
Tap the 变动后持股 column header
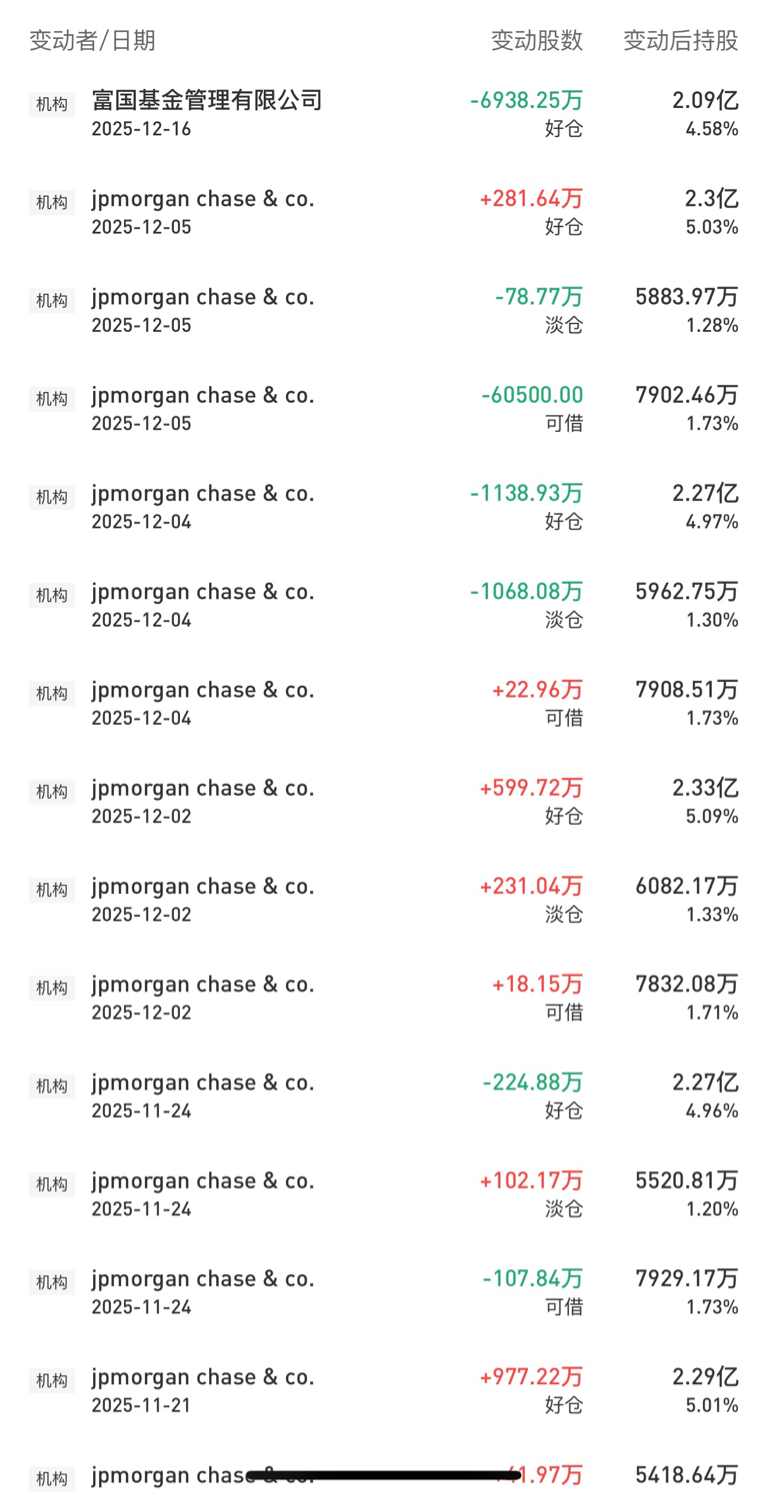pos(680,41)
